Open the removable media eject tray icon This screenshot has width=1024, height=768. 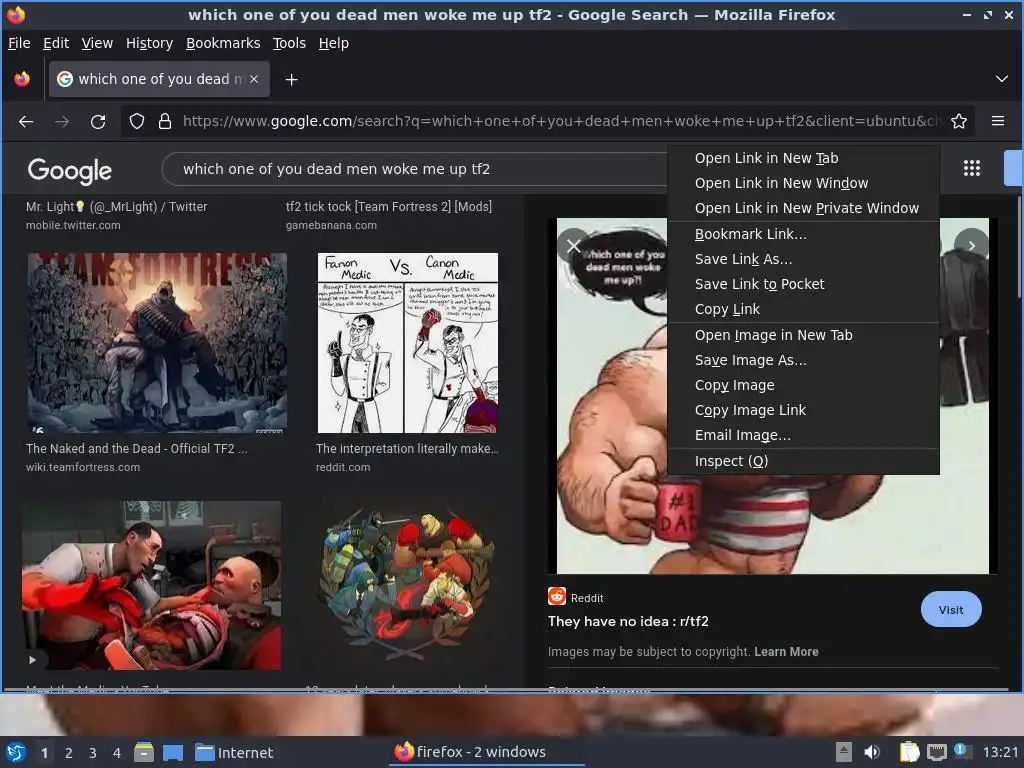(x=844, y=752)
